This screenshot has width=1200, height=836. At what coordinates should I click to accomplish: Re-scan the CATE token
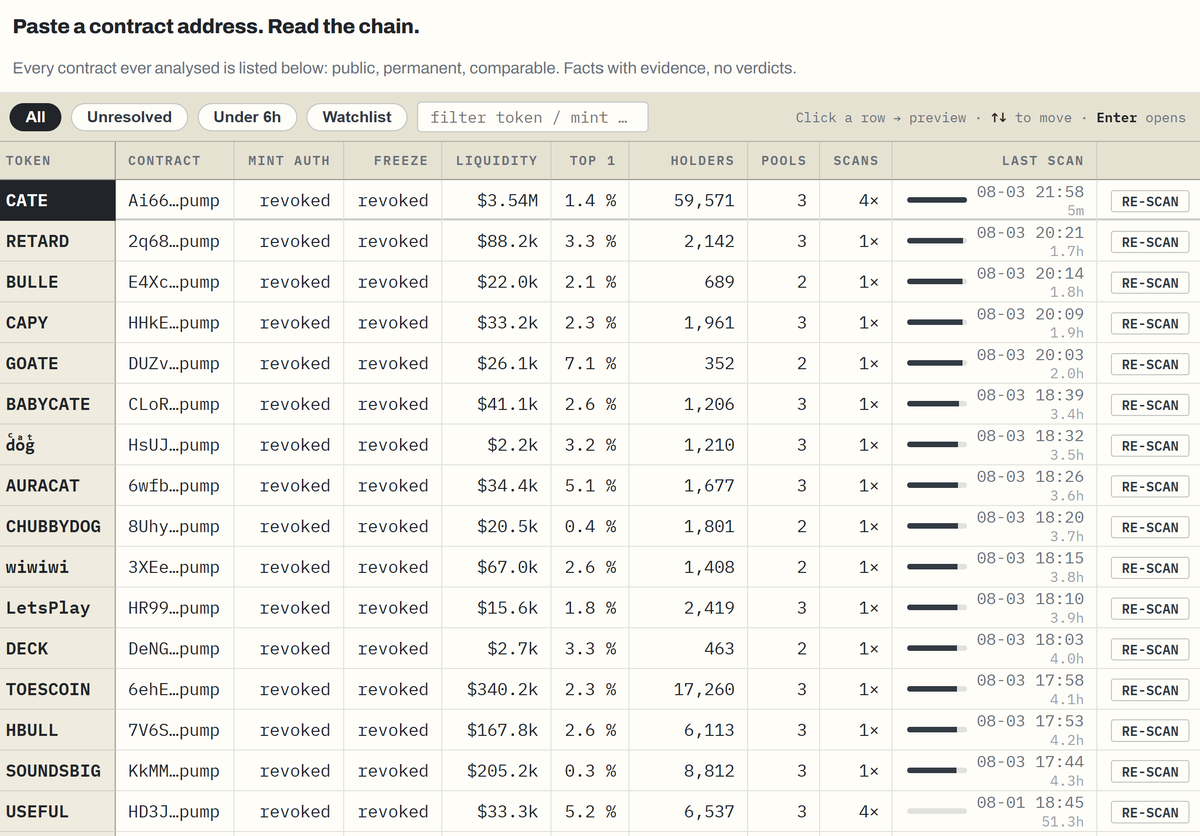click(1150, 201)
